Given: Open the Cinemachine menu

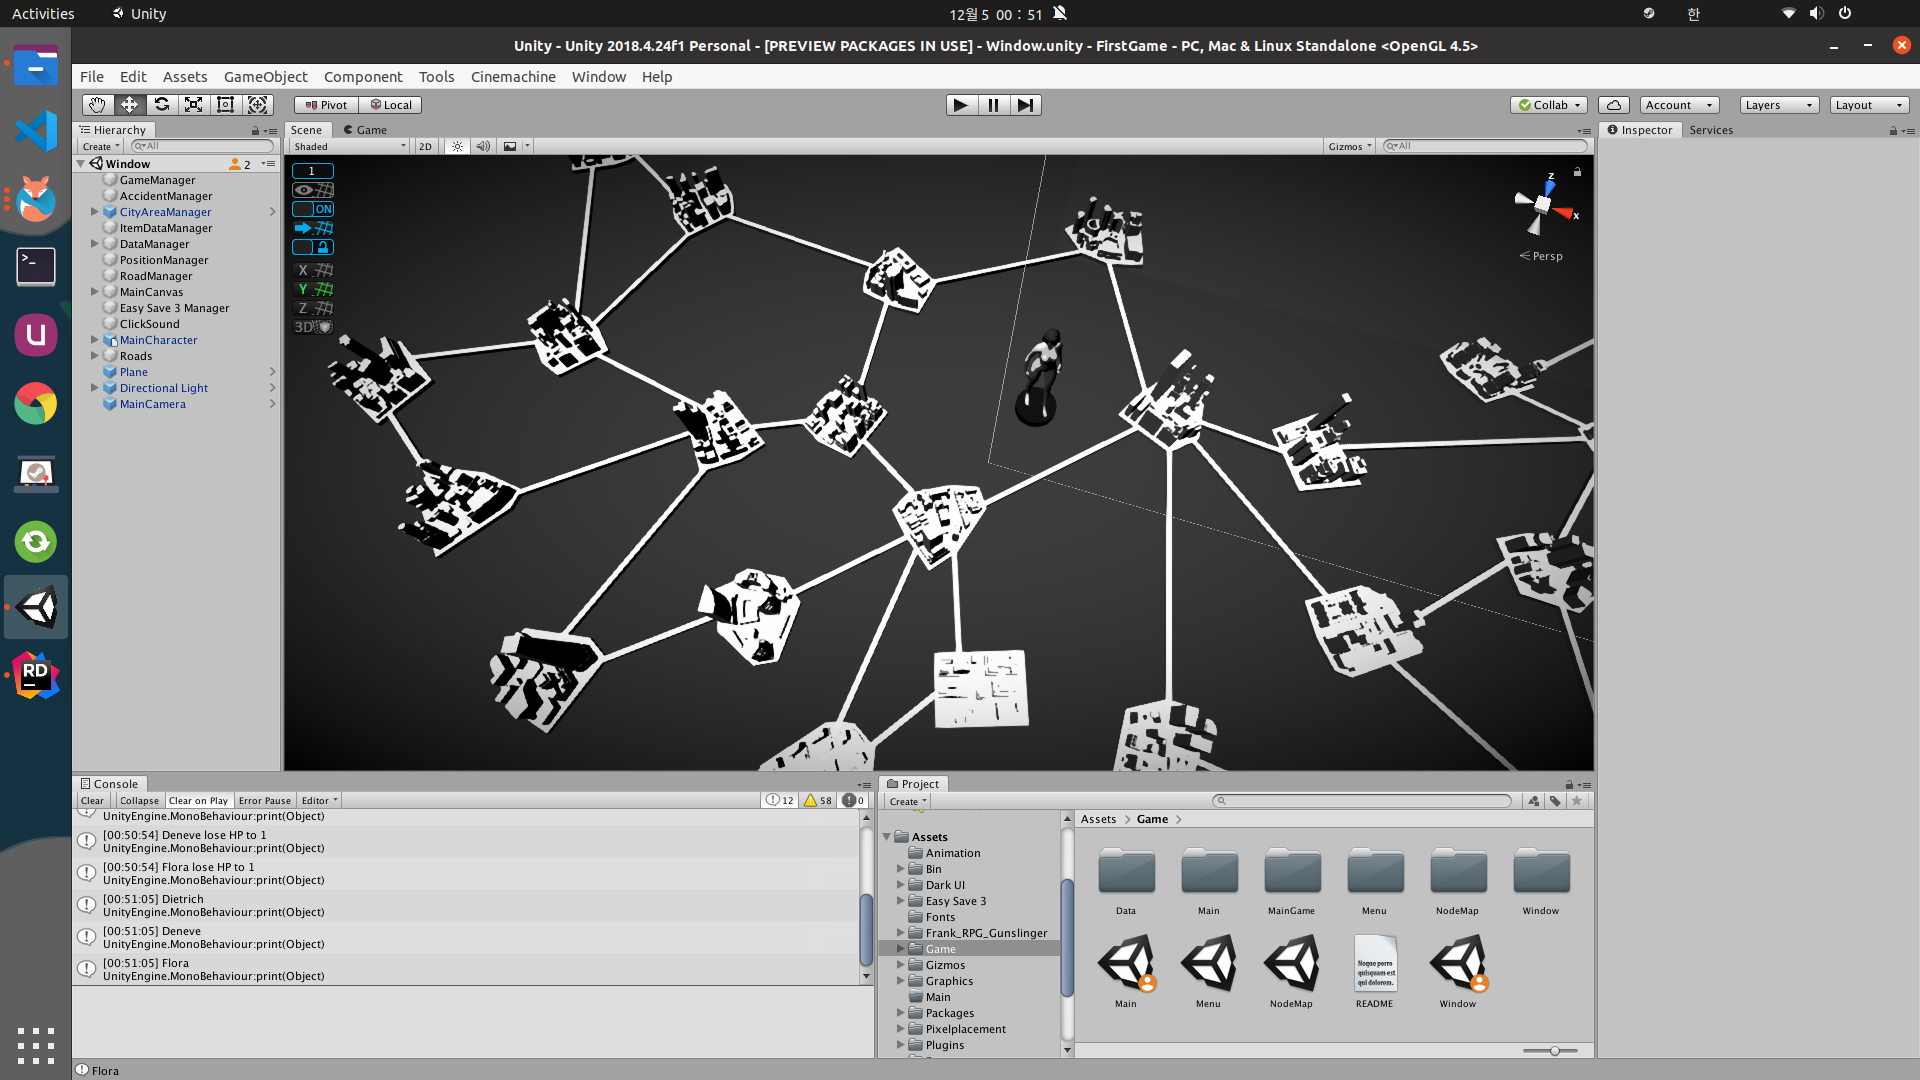Looking at the screenshot, I should coord(513,77).
